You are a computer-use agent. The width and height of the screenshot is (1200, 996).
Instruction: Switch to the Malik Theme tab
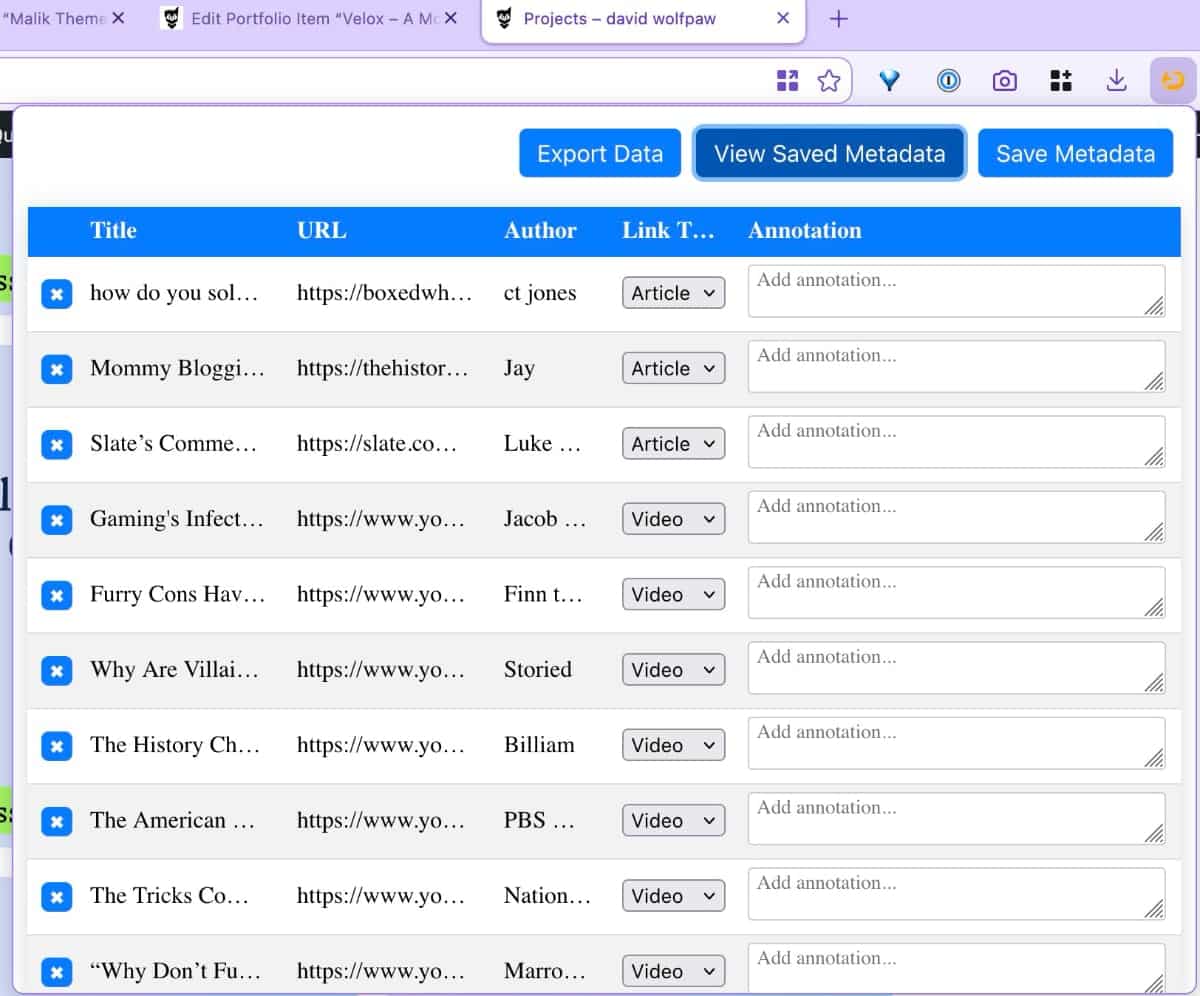click(63, 18)
